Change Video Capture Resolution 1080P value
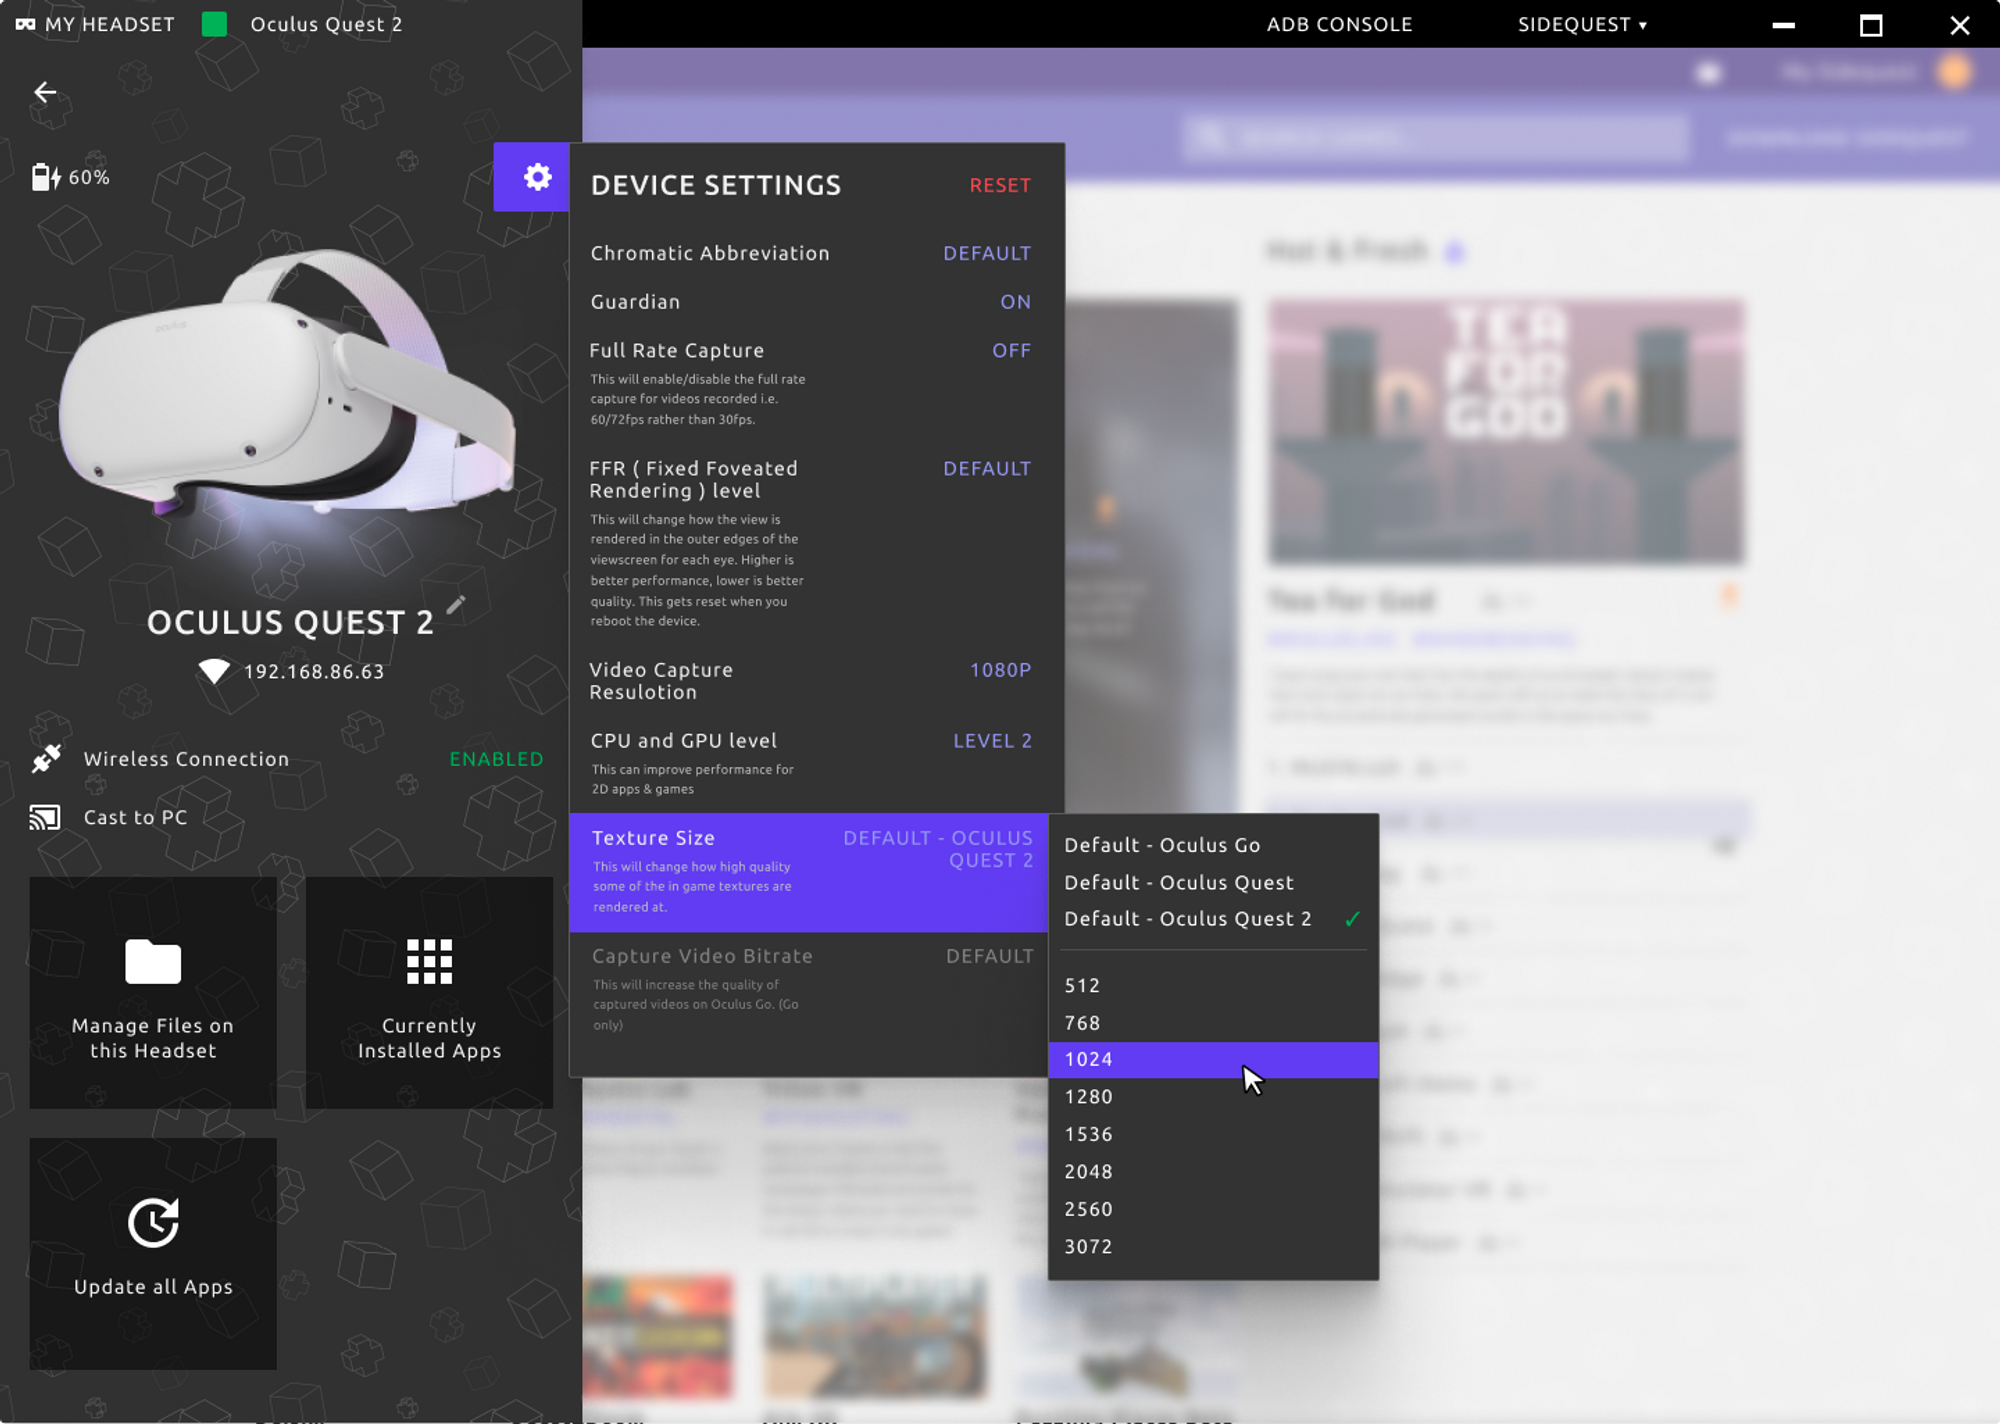The height and width of the screenshot is (1424, 2000). (1000, 670)
